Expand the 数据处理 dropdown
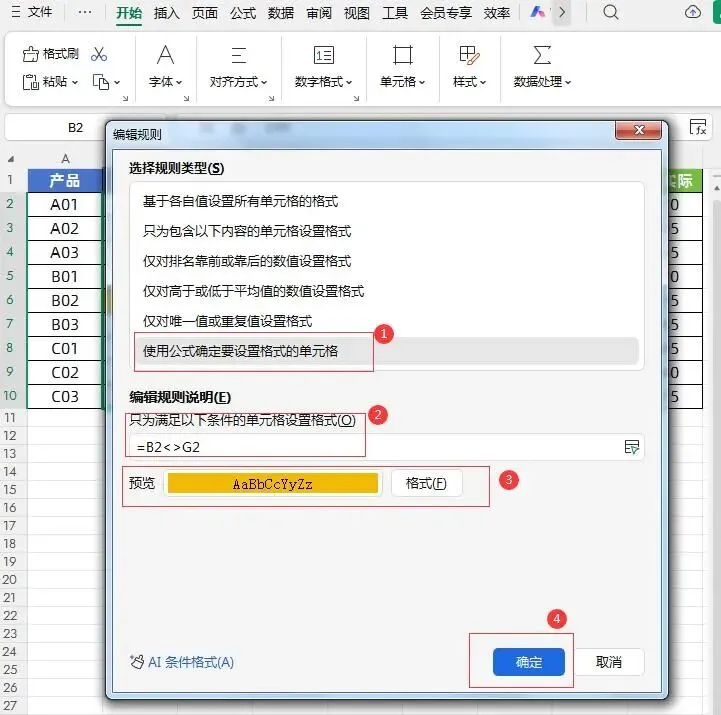 point(568,83)
